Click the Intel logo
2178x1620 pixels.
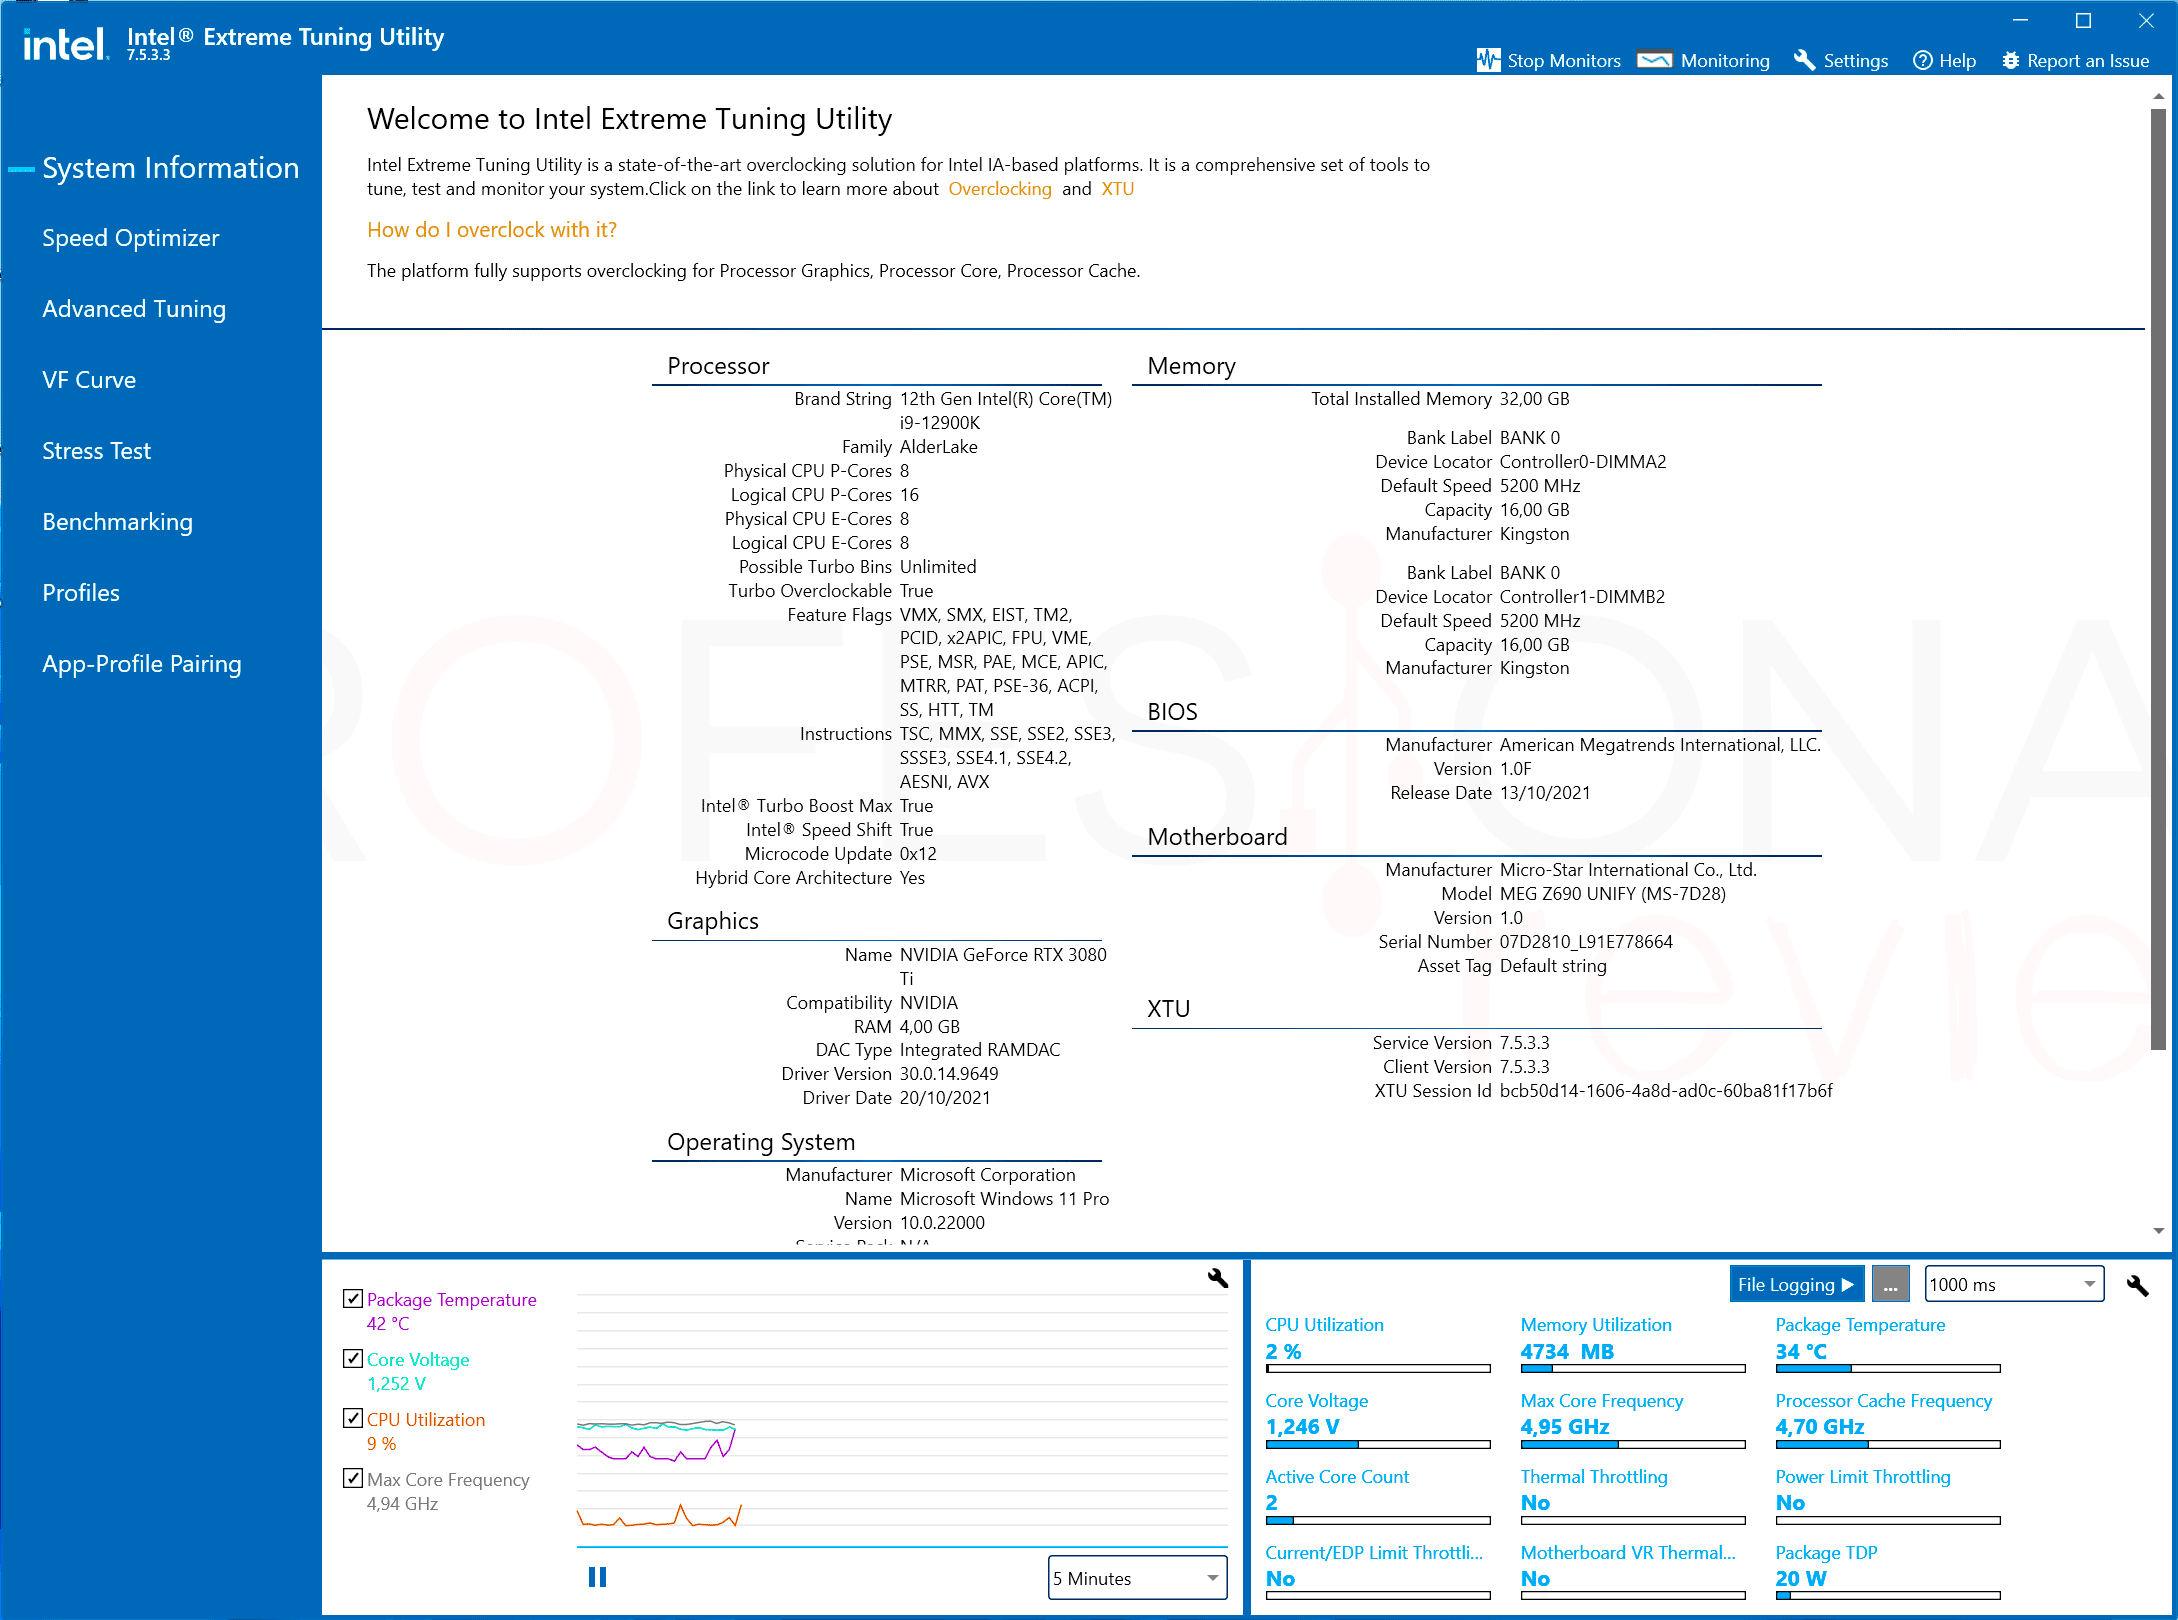click(x=66, y=44)
